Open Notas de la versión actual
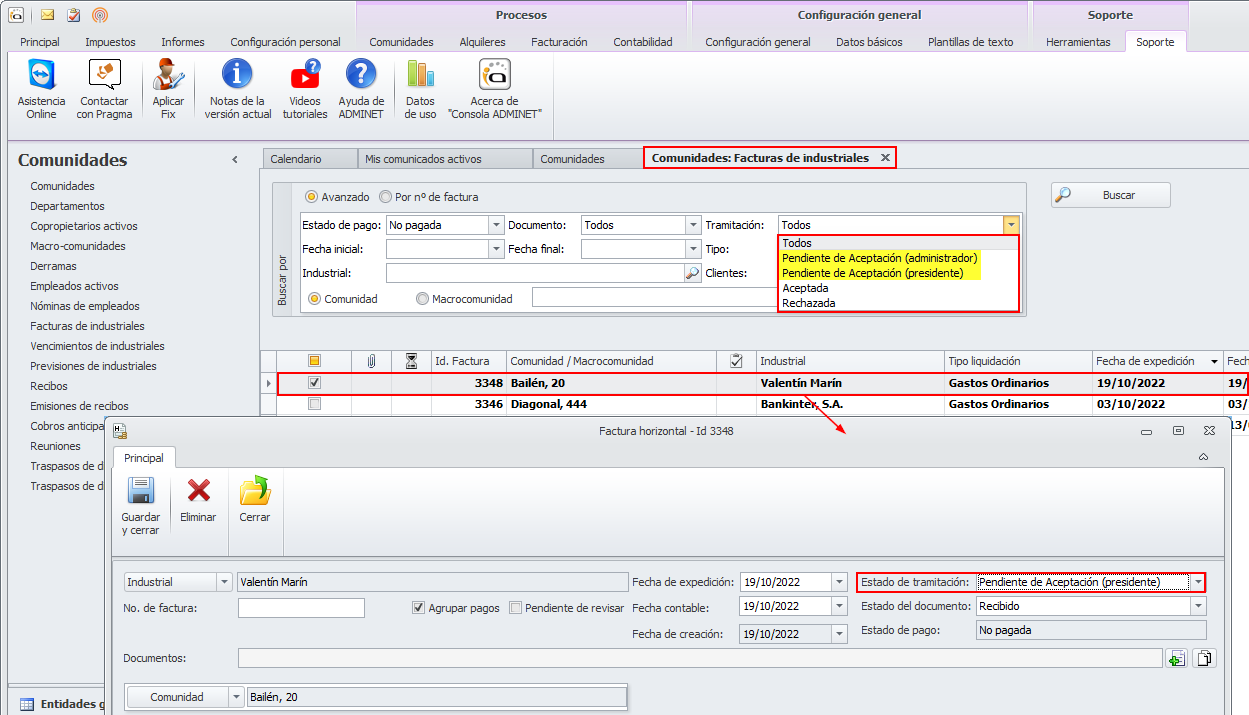The height and width of the screenshot is (715, 1249). (237, 76)
